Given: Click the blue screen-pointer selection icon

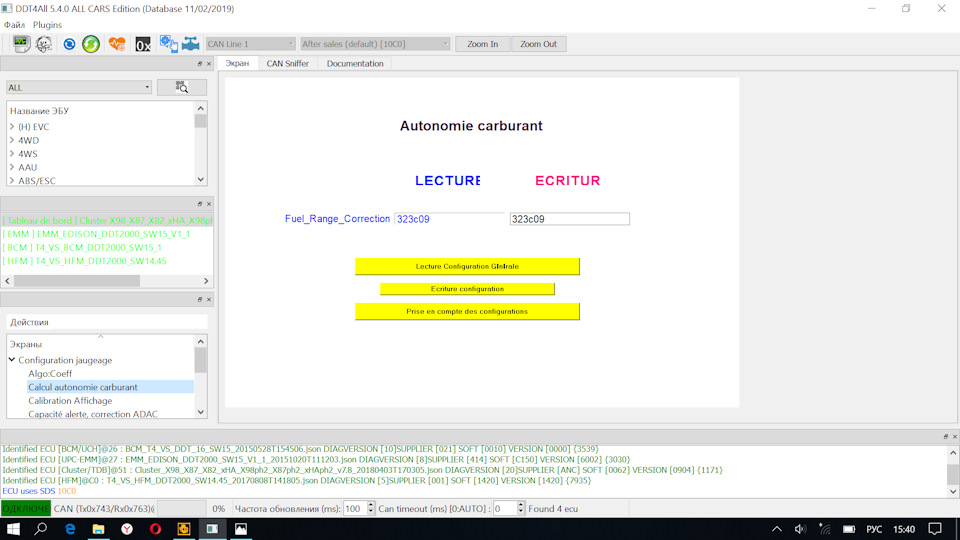Looking at the screenshot, I should tap(168, 43).
